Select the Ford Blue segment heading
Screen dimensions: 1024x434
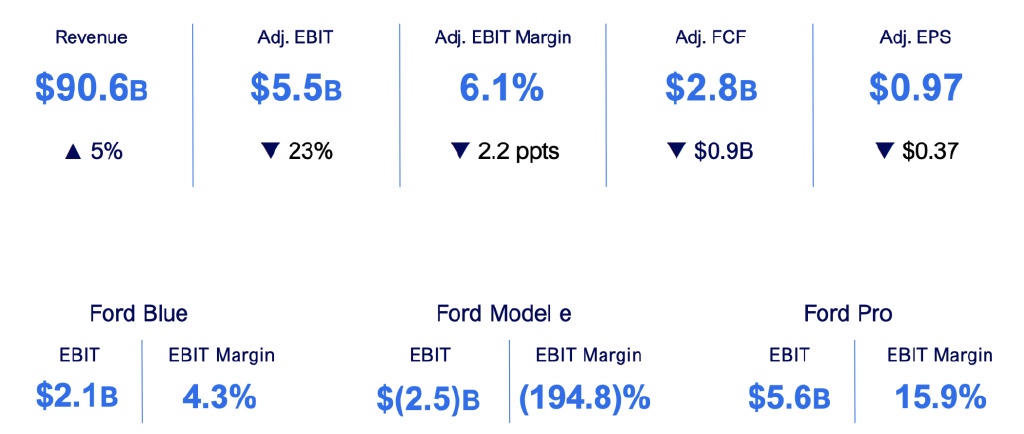[x=138, y=314]
